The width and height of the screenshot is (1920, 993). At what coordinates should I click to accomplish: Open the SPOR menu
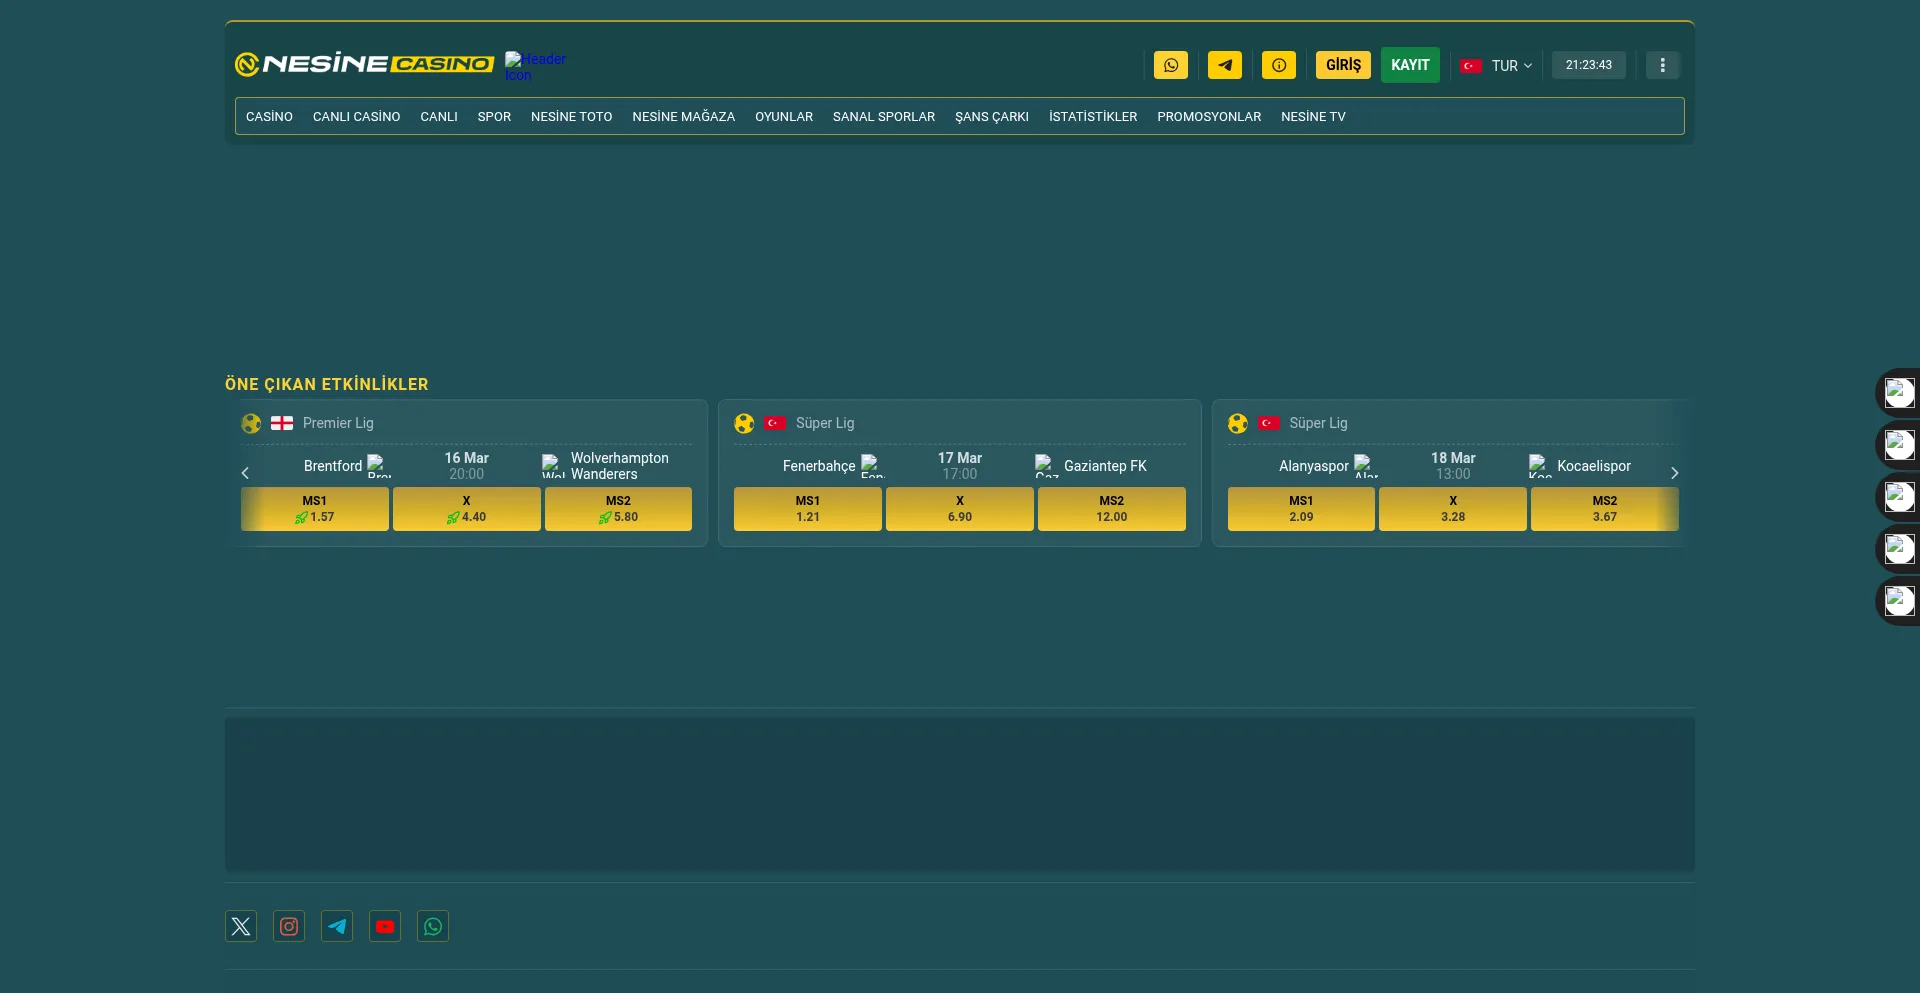[x=494, y=116]
